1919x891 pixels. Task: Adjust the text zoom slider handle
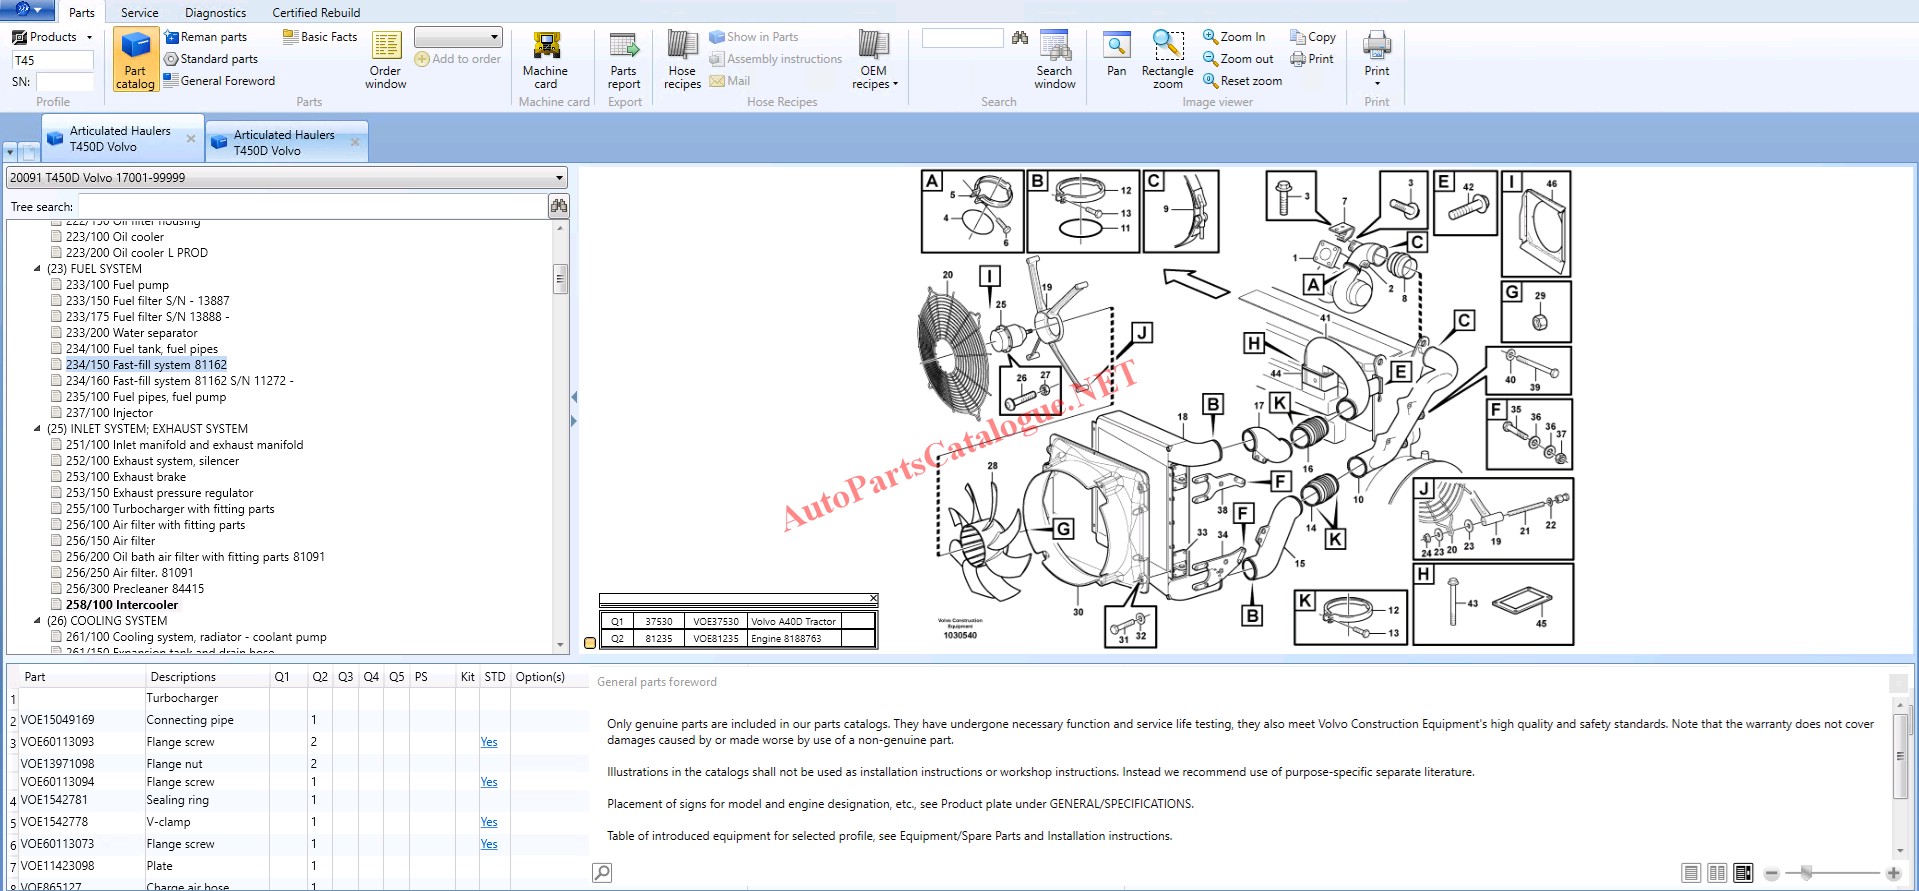[x=1806, y=873]
